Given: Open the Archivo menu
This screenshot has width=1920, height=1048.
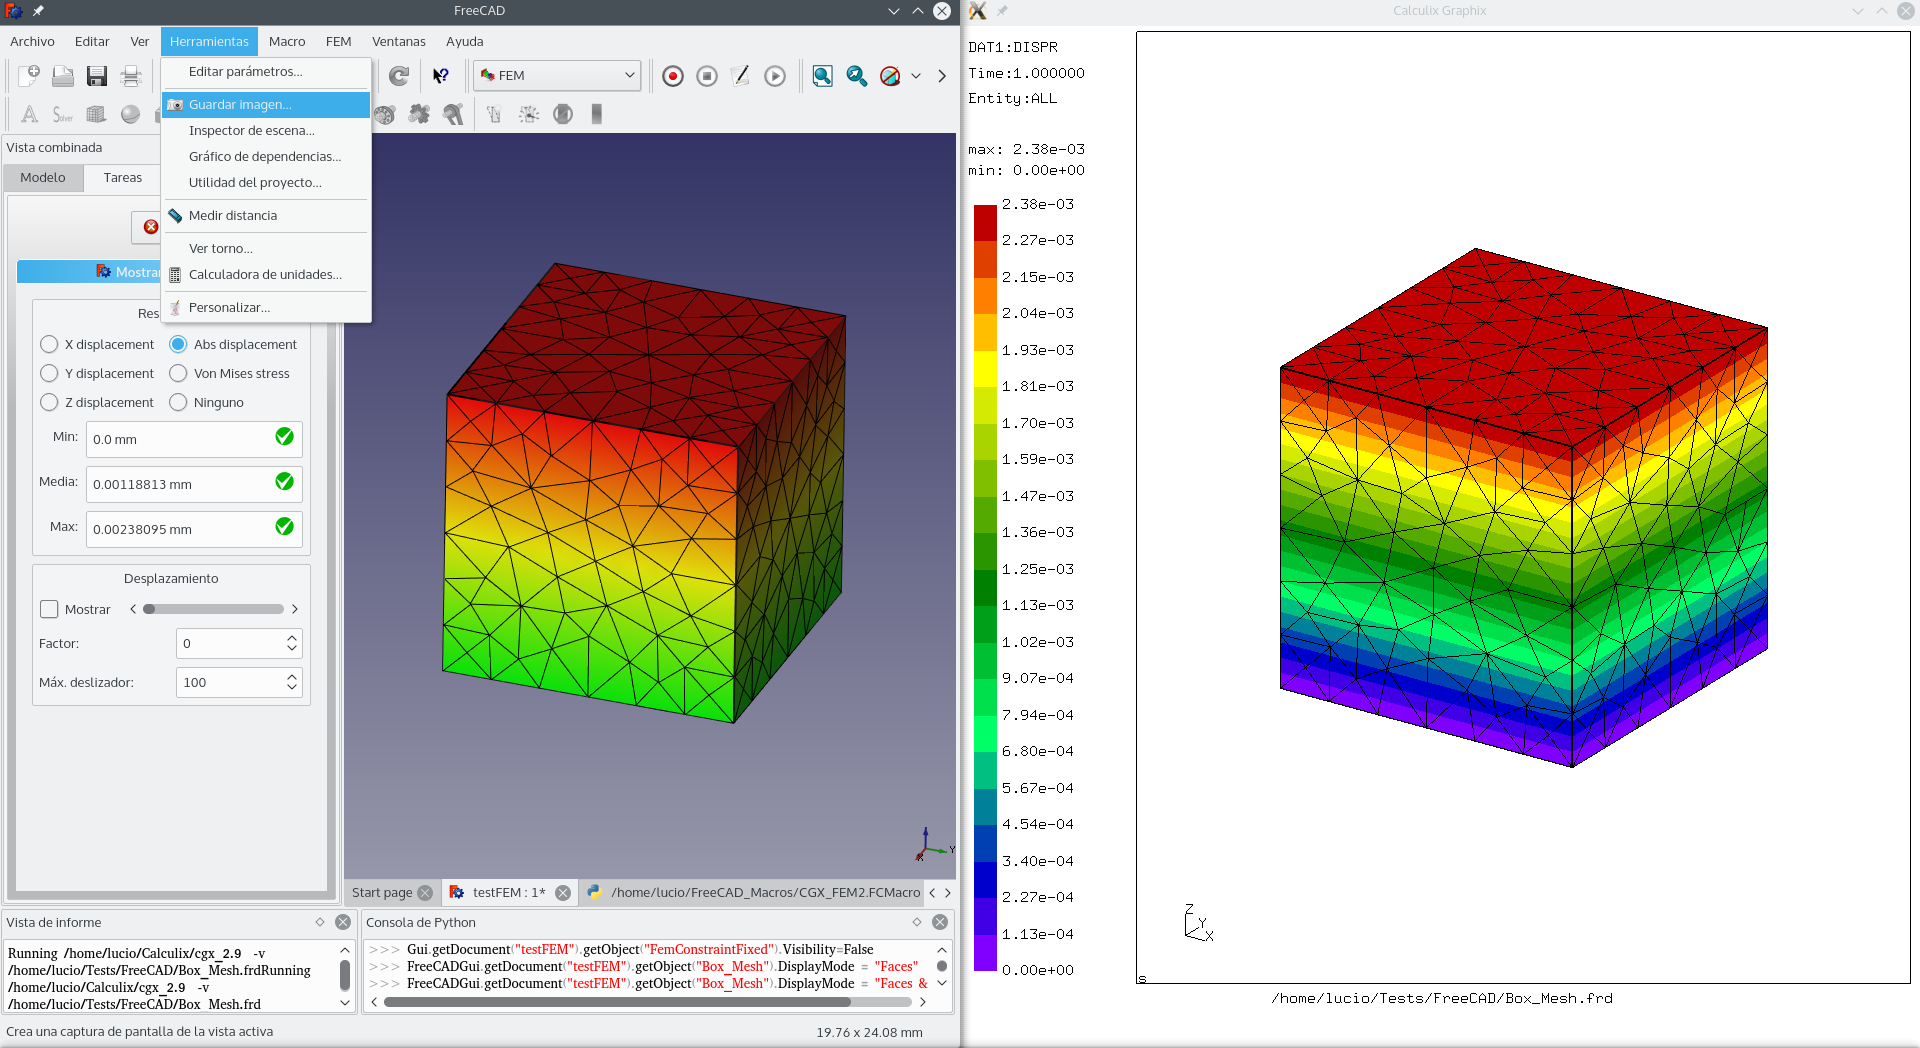Looking at the screenshot, I should (x=32, y=41).
